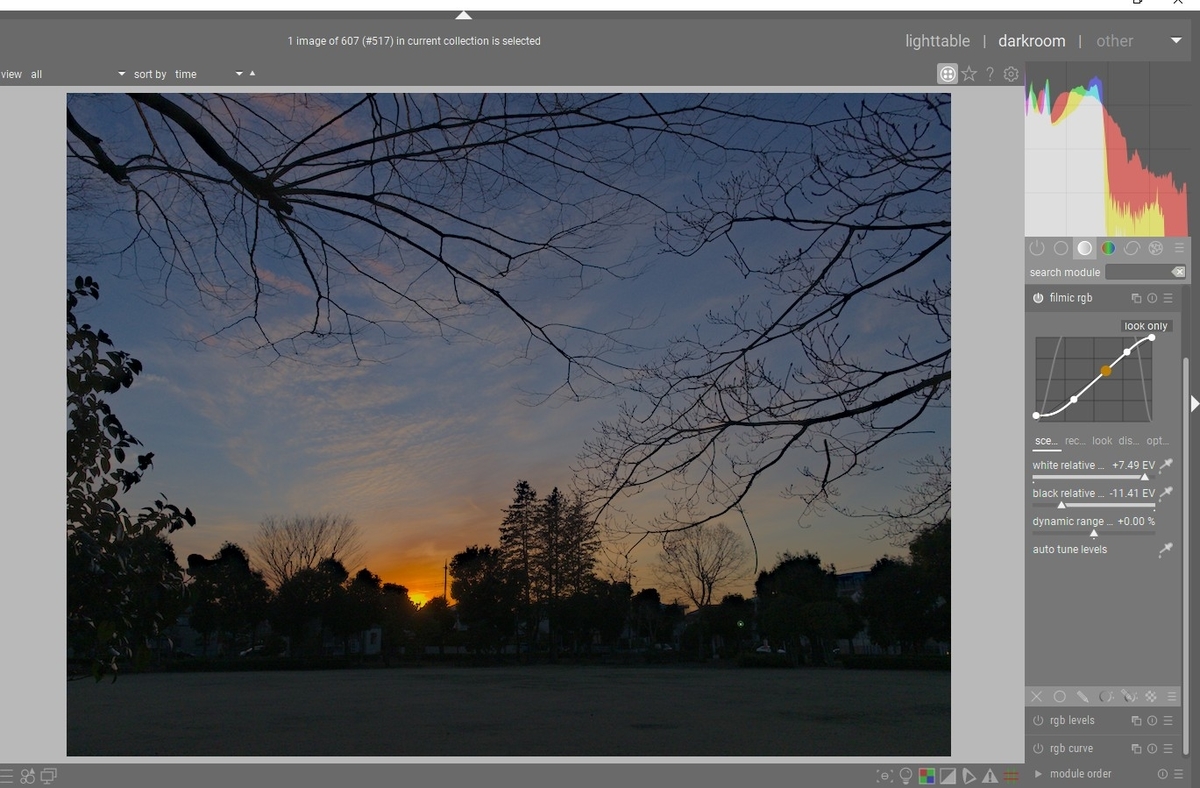Expand module order section
Image resolution: width=1200 pixels, height=788 pixels.
point(1038,774)
